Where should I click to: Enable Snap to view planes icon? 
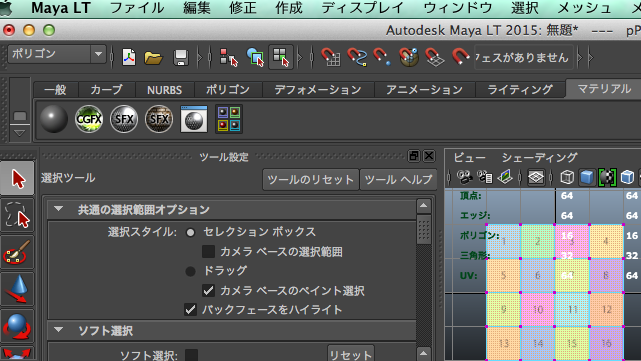[434, 57]
